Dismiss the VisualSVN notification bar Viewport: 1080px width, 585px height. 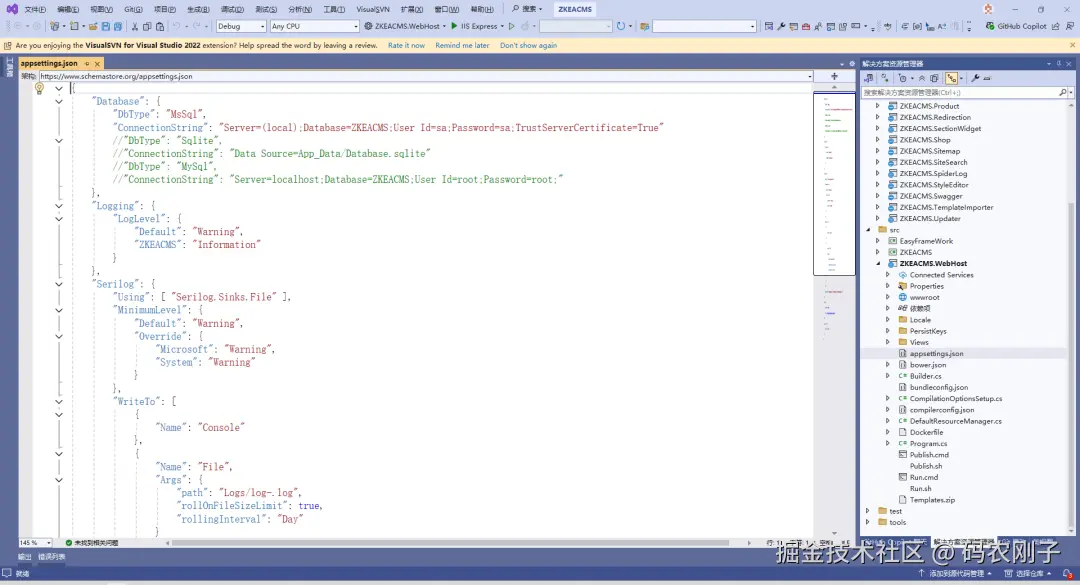pyautogui.click(x=1072, y=45)
